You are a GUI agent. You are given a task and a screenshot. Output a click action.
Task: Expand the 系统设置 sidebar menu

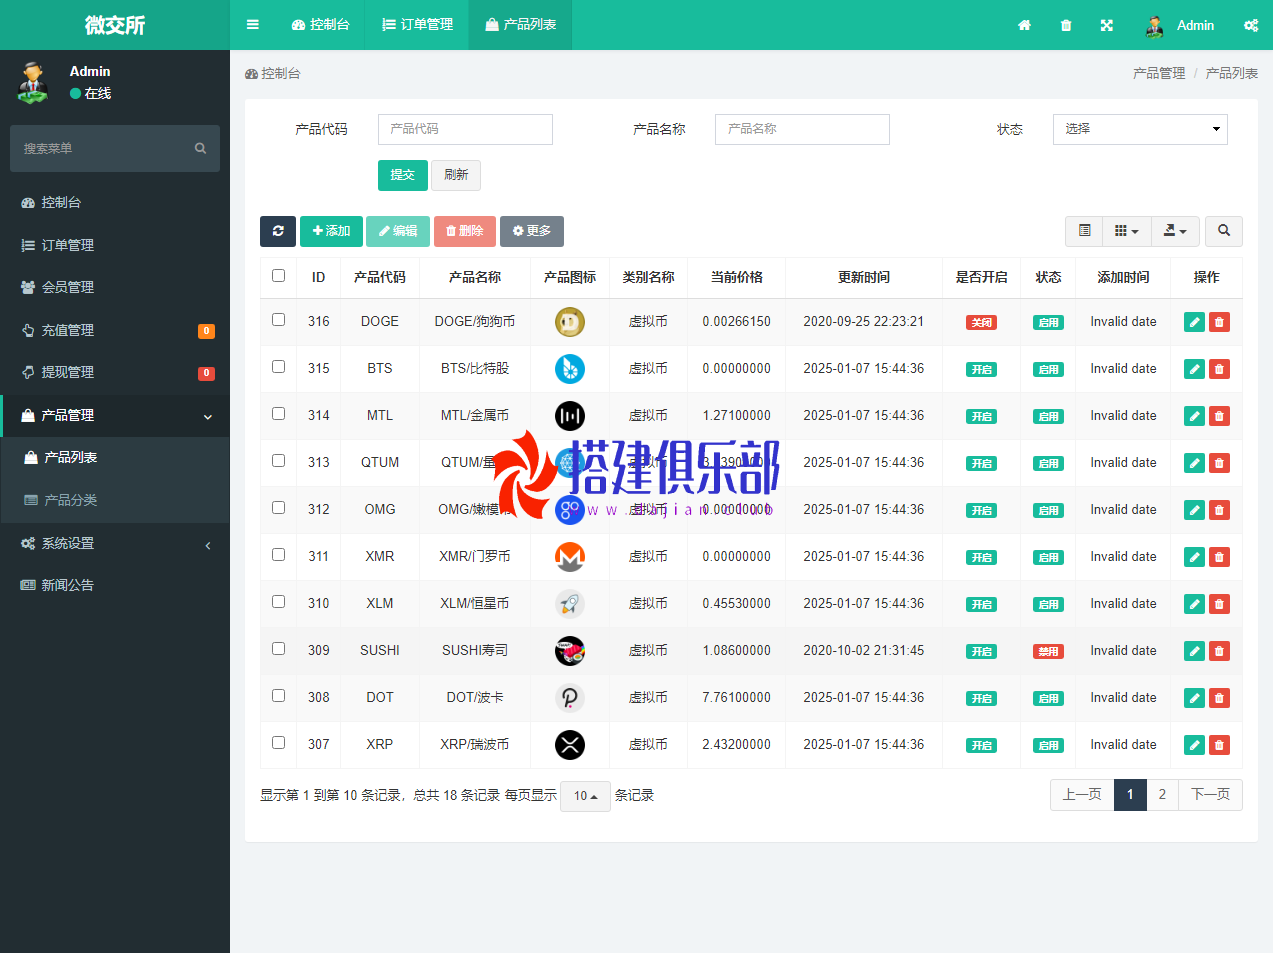point(115,543)
